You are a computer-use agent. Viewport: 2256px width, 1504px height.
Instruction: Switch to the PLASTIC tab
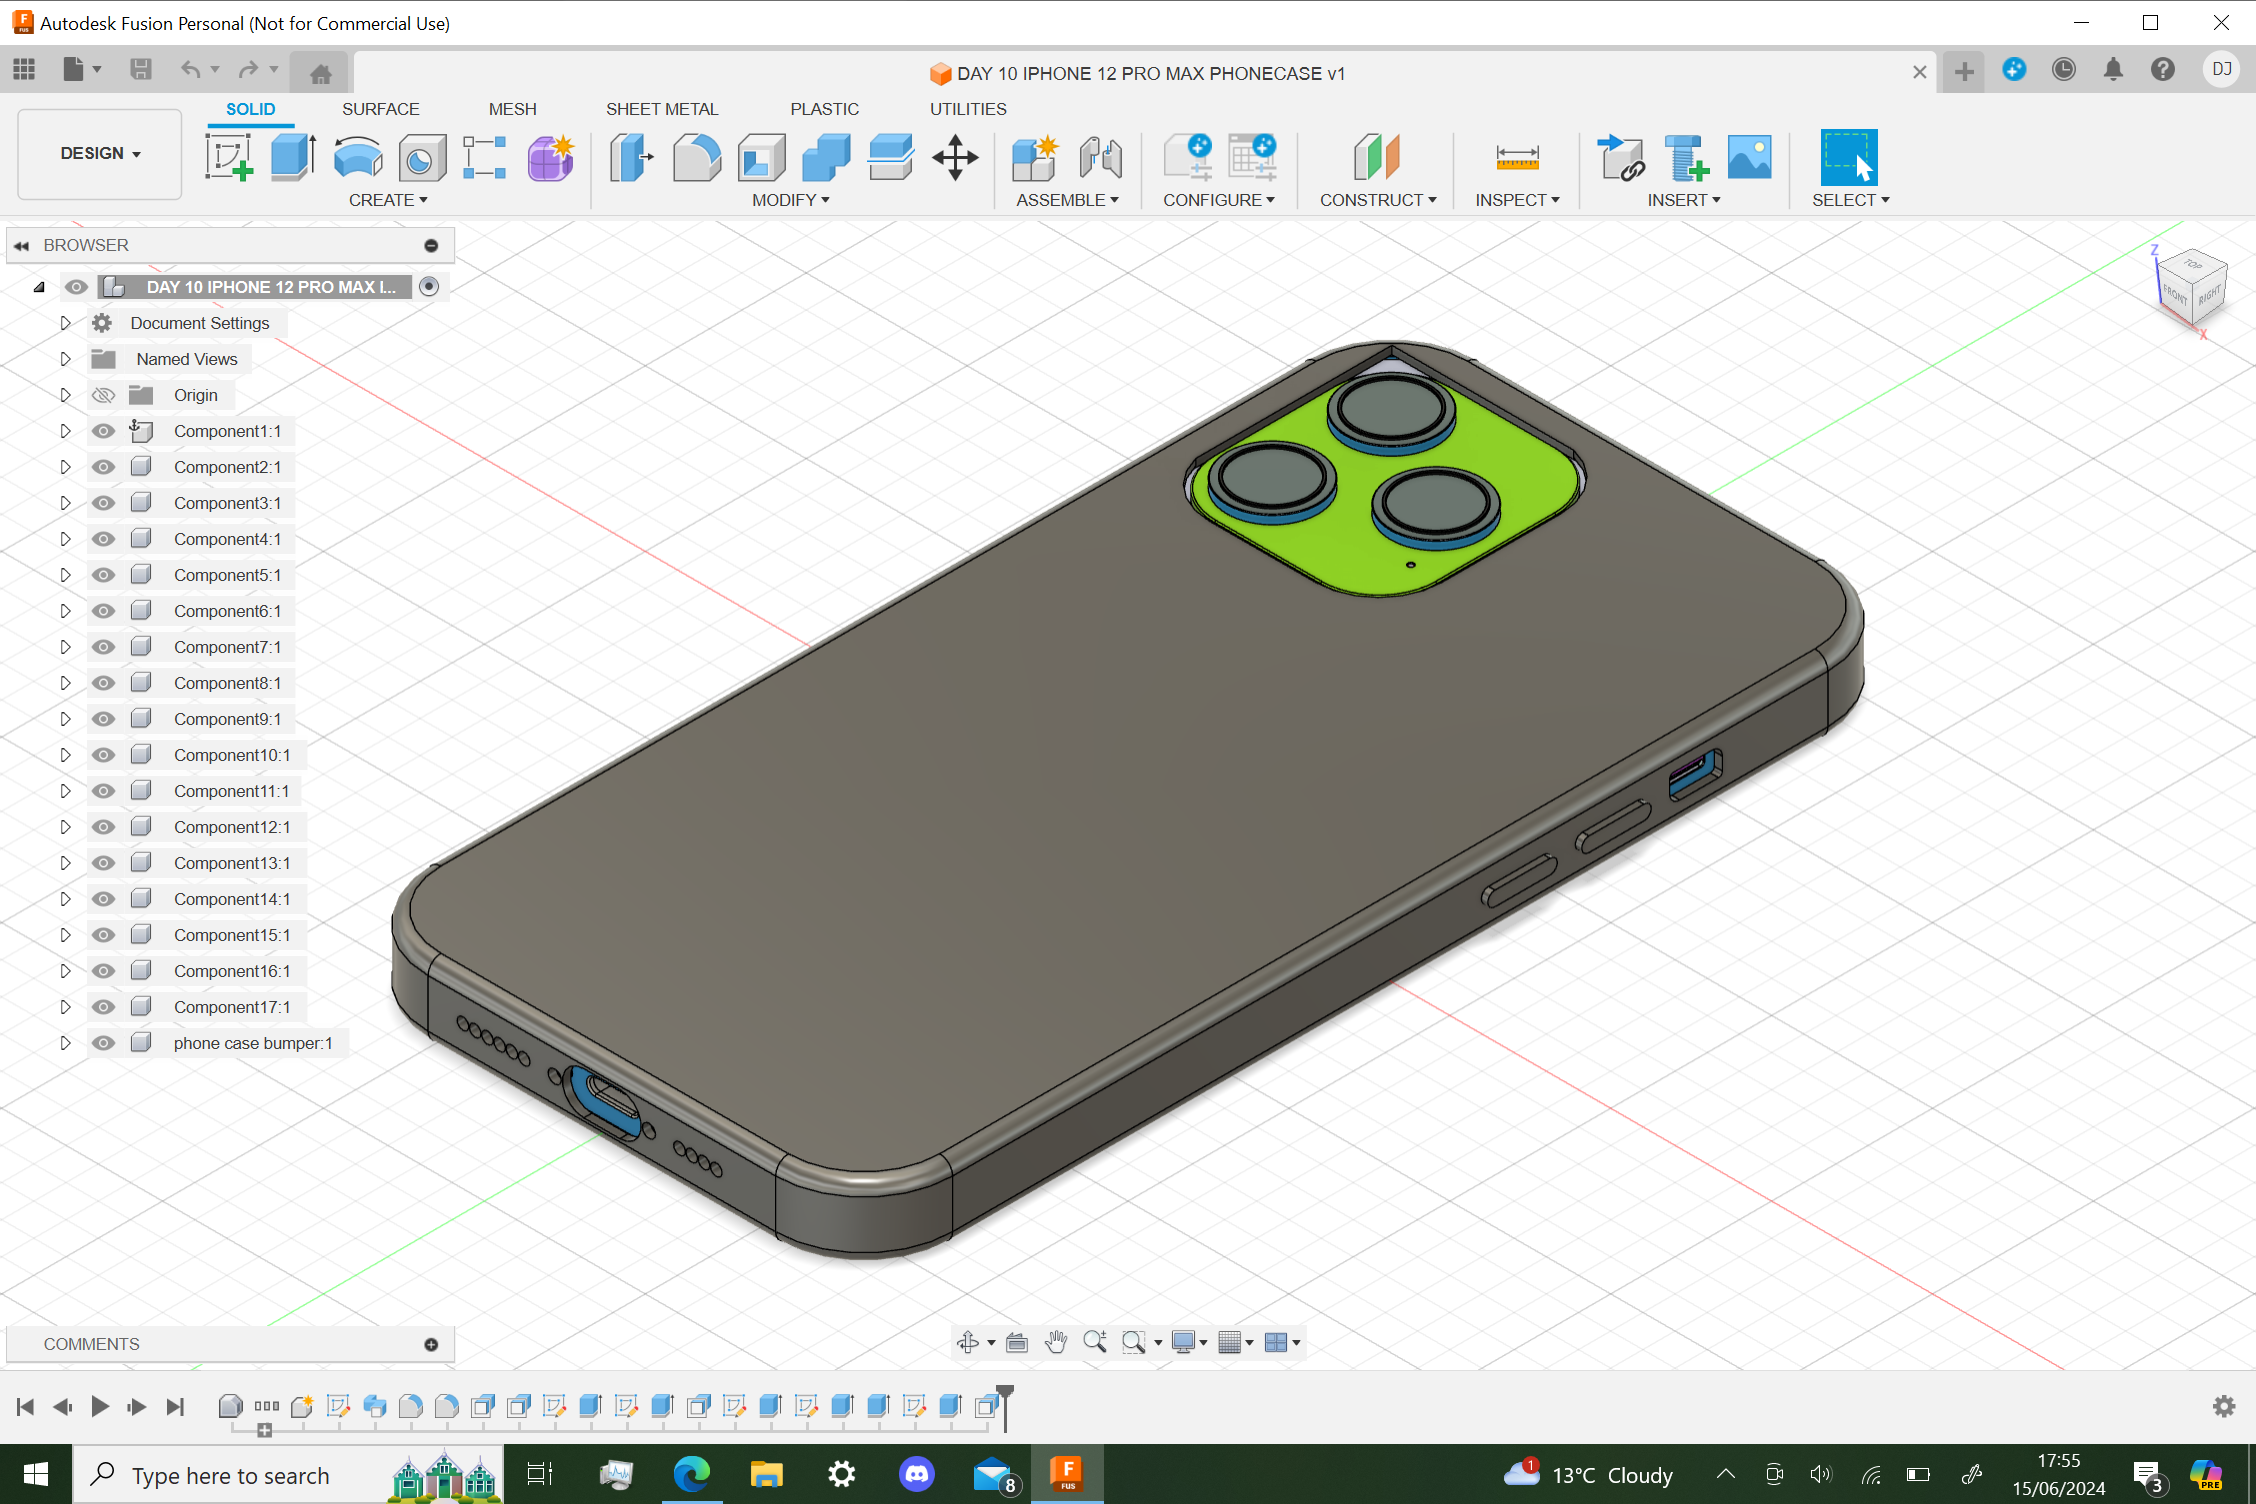tap(824, 109)
